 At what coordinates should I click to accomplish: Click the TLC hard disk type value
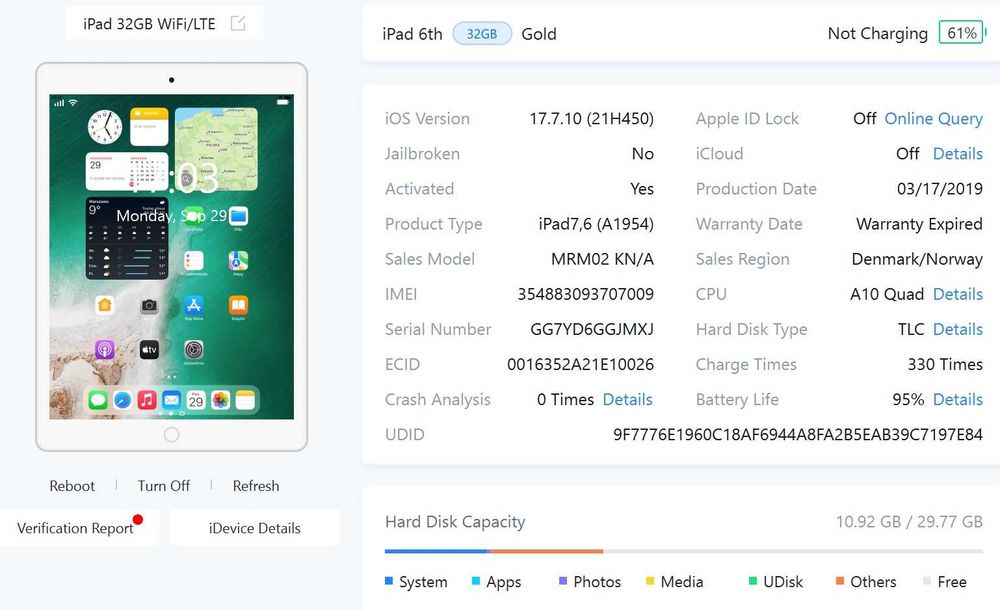coord(911,329)
